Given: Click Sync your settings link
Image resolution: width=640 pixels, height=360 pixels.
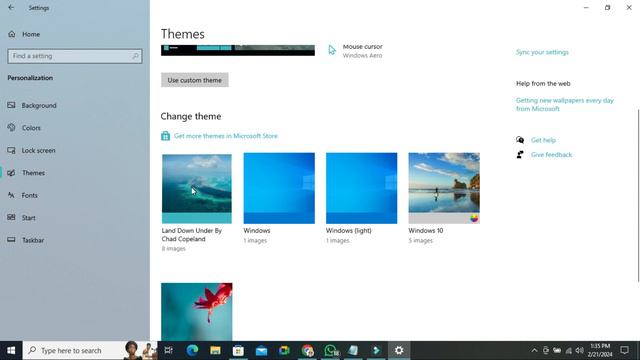Looking at the screenshot, I should (x=542, y=52).
